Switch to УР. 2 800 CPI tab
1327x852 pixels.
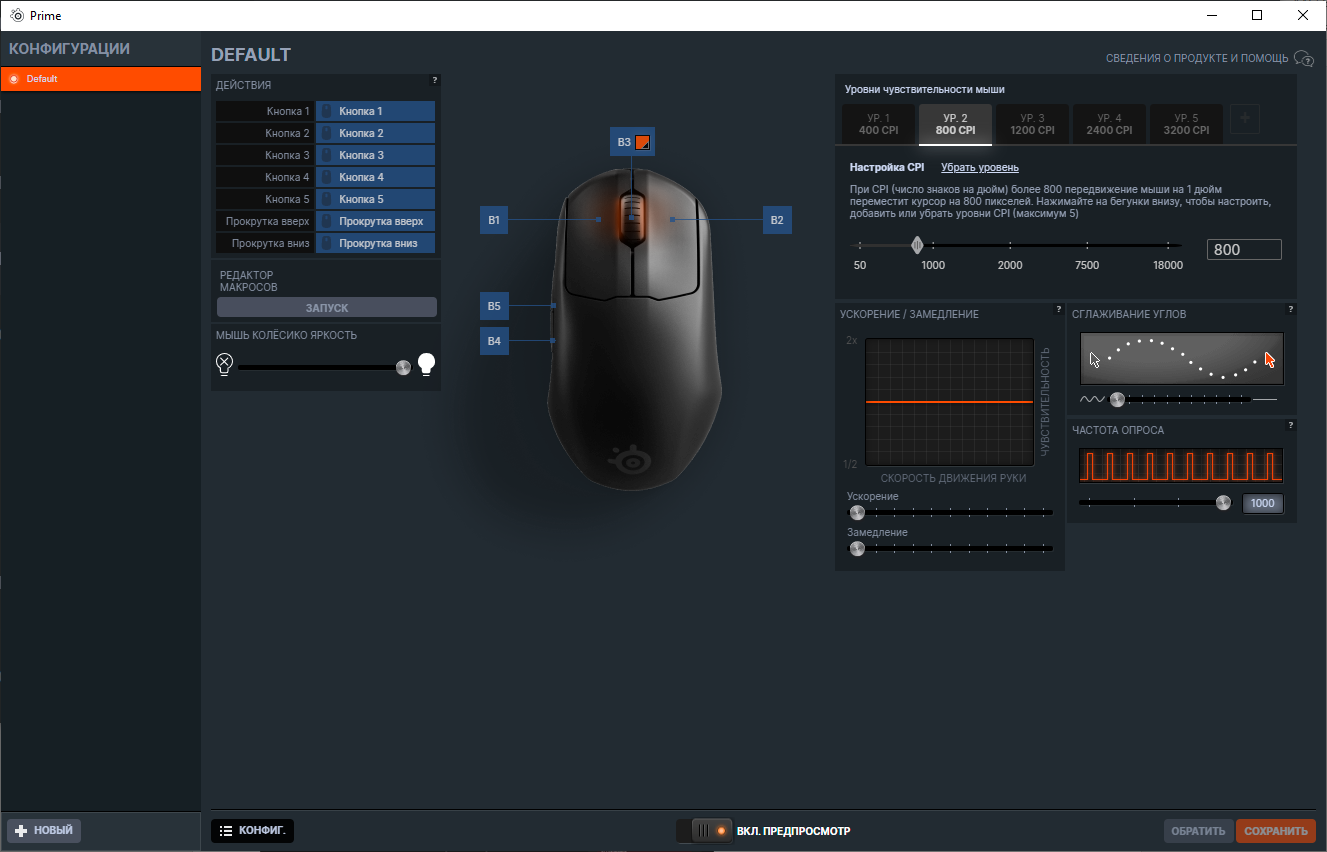(955, 124)
